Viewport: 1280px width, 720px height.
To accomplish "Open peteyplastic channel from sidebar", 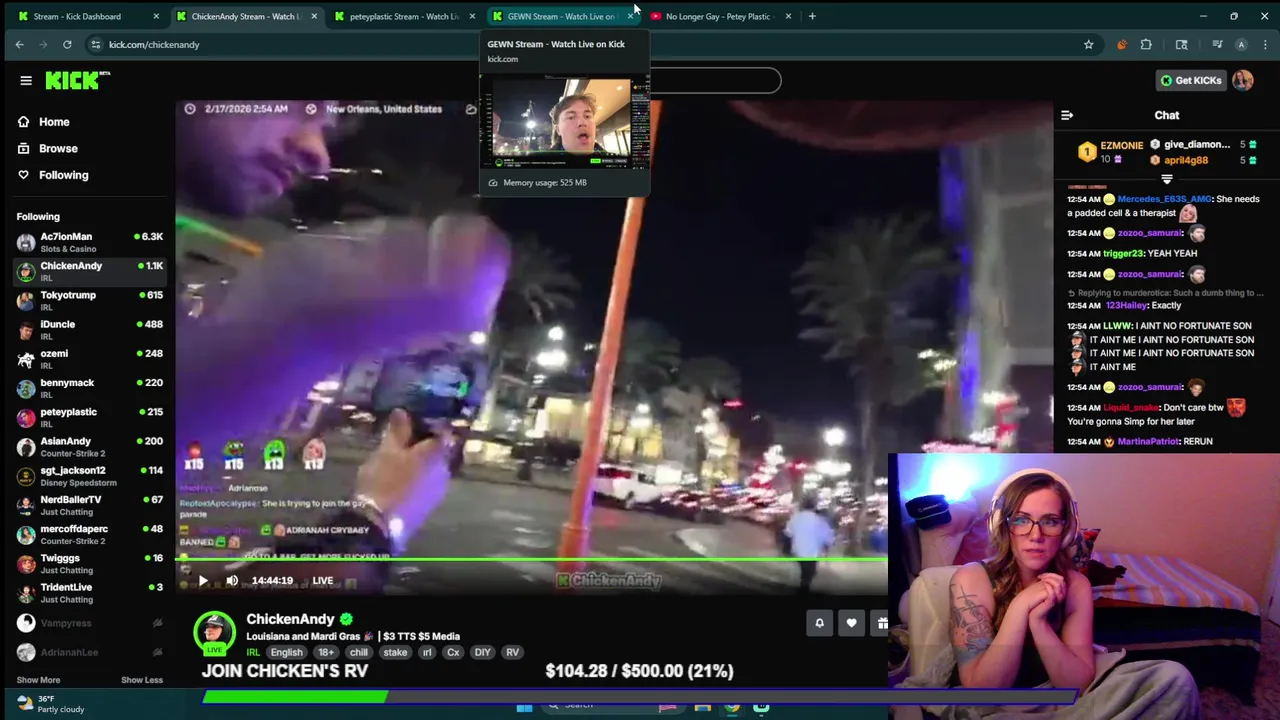I will pos(89,416).
